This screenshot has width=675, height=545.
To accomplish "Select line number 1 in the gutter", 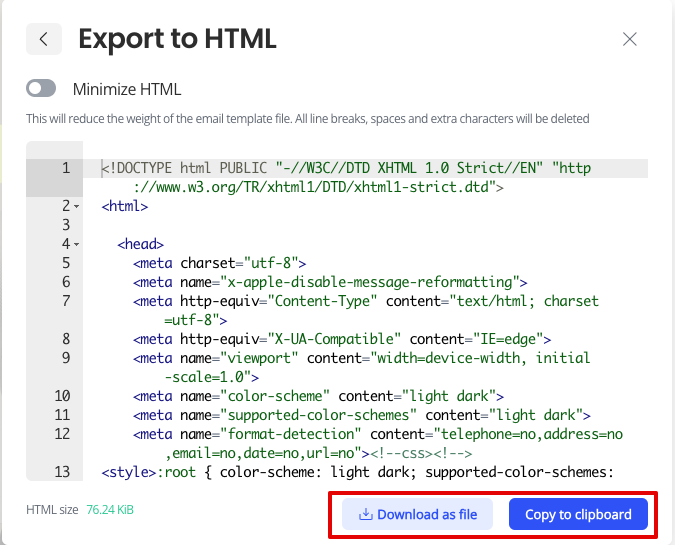I will coord(66,168).
